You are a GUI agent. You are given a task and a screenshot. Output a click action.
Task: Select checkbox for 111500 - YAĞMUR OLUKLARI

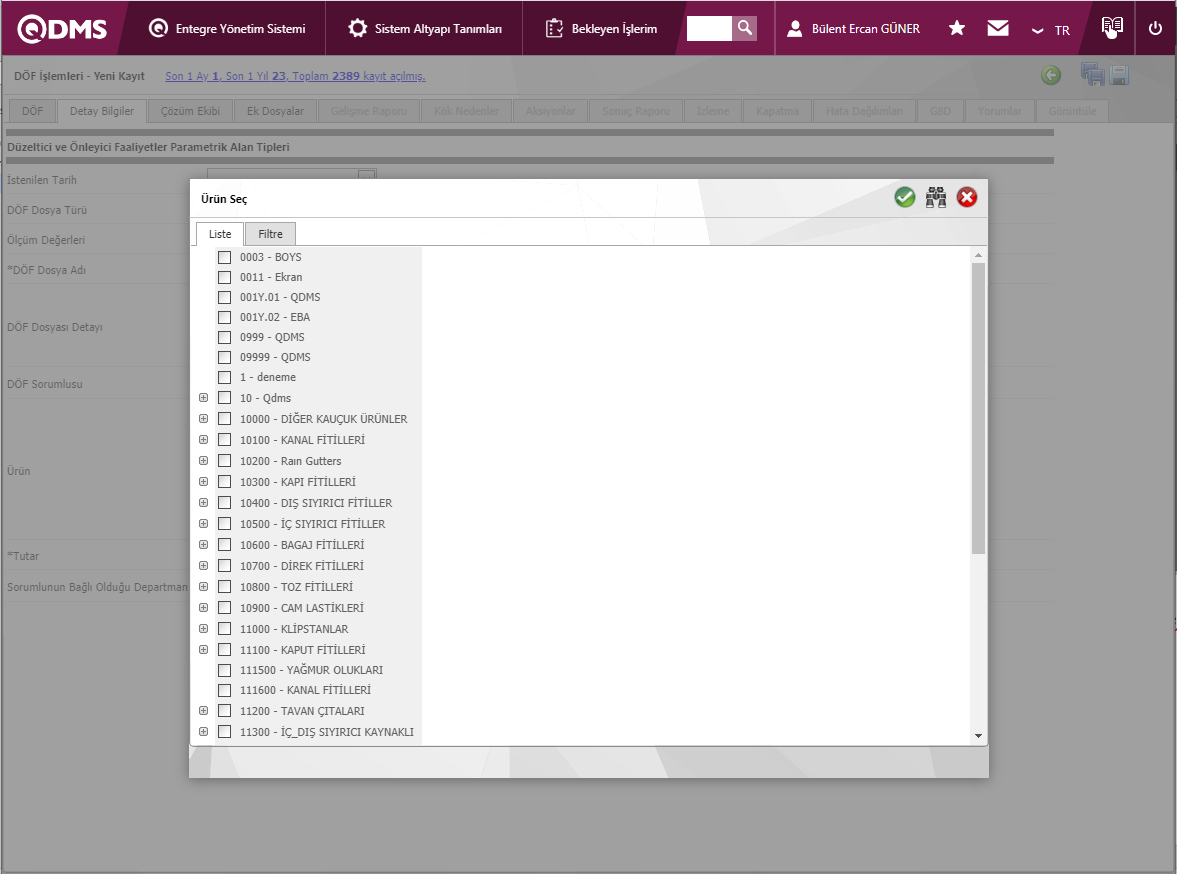[225, 670]
